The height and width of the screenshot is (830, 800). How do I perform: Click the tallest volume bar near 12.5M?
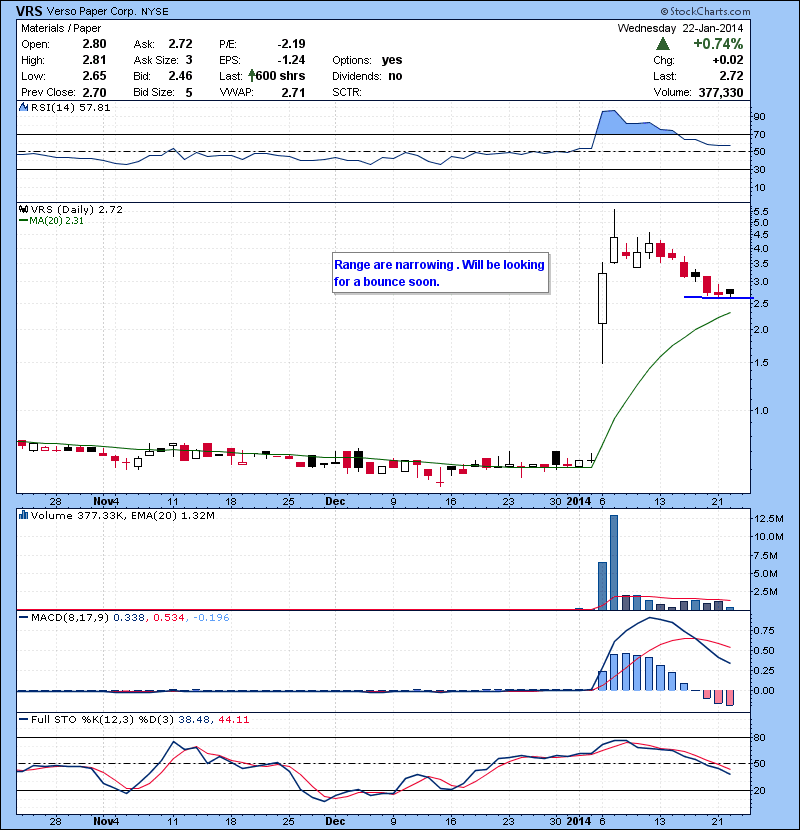coord(614,562)
